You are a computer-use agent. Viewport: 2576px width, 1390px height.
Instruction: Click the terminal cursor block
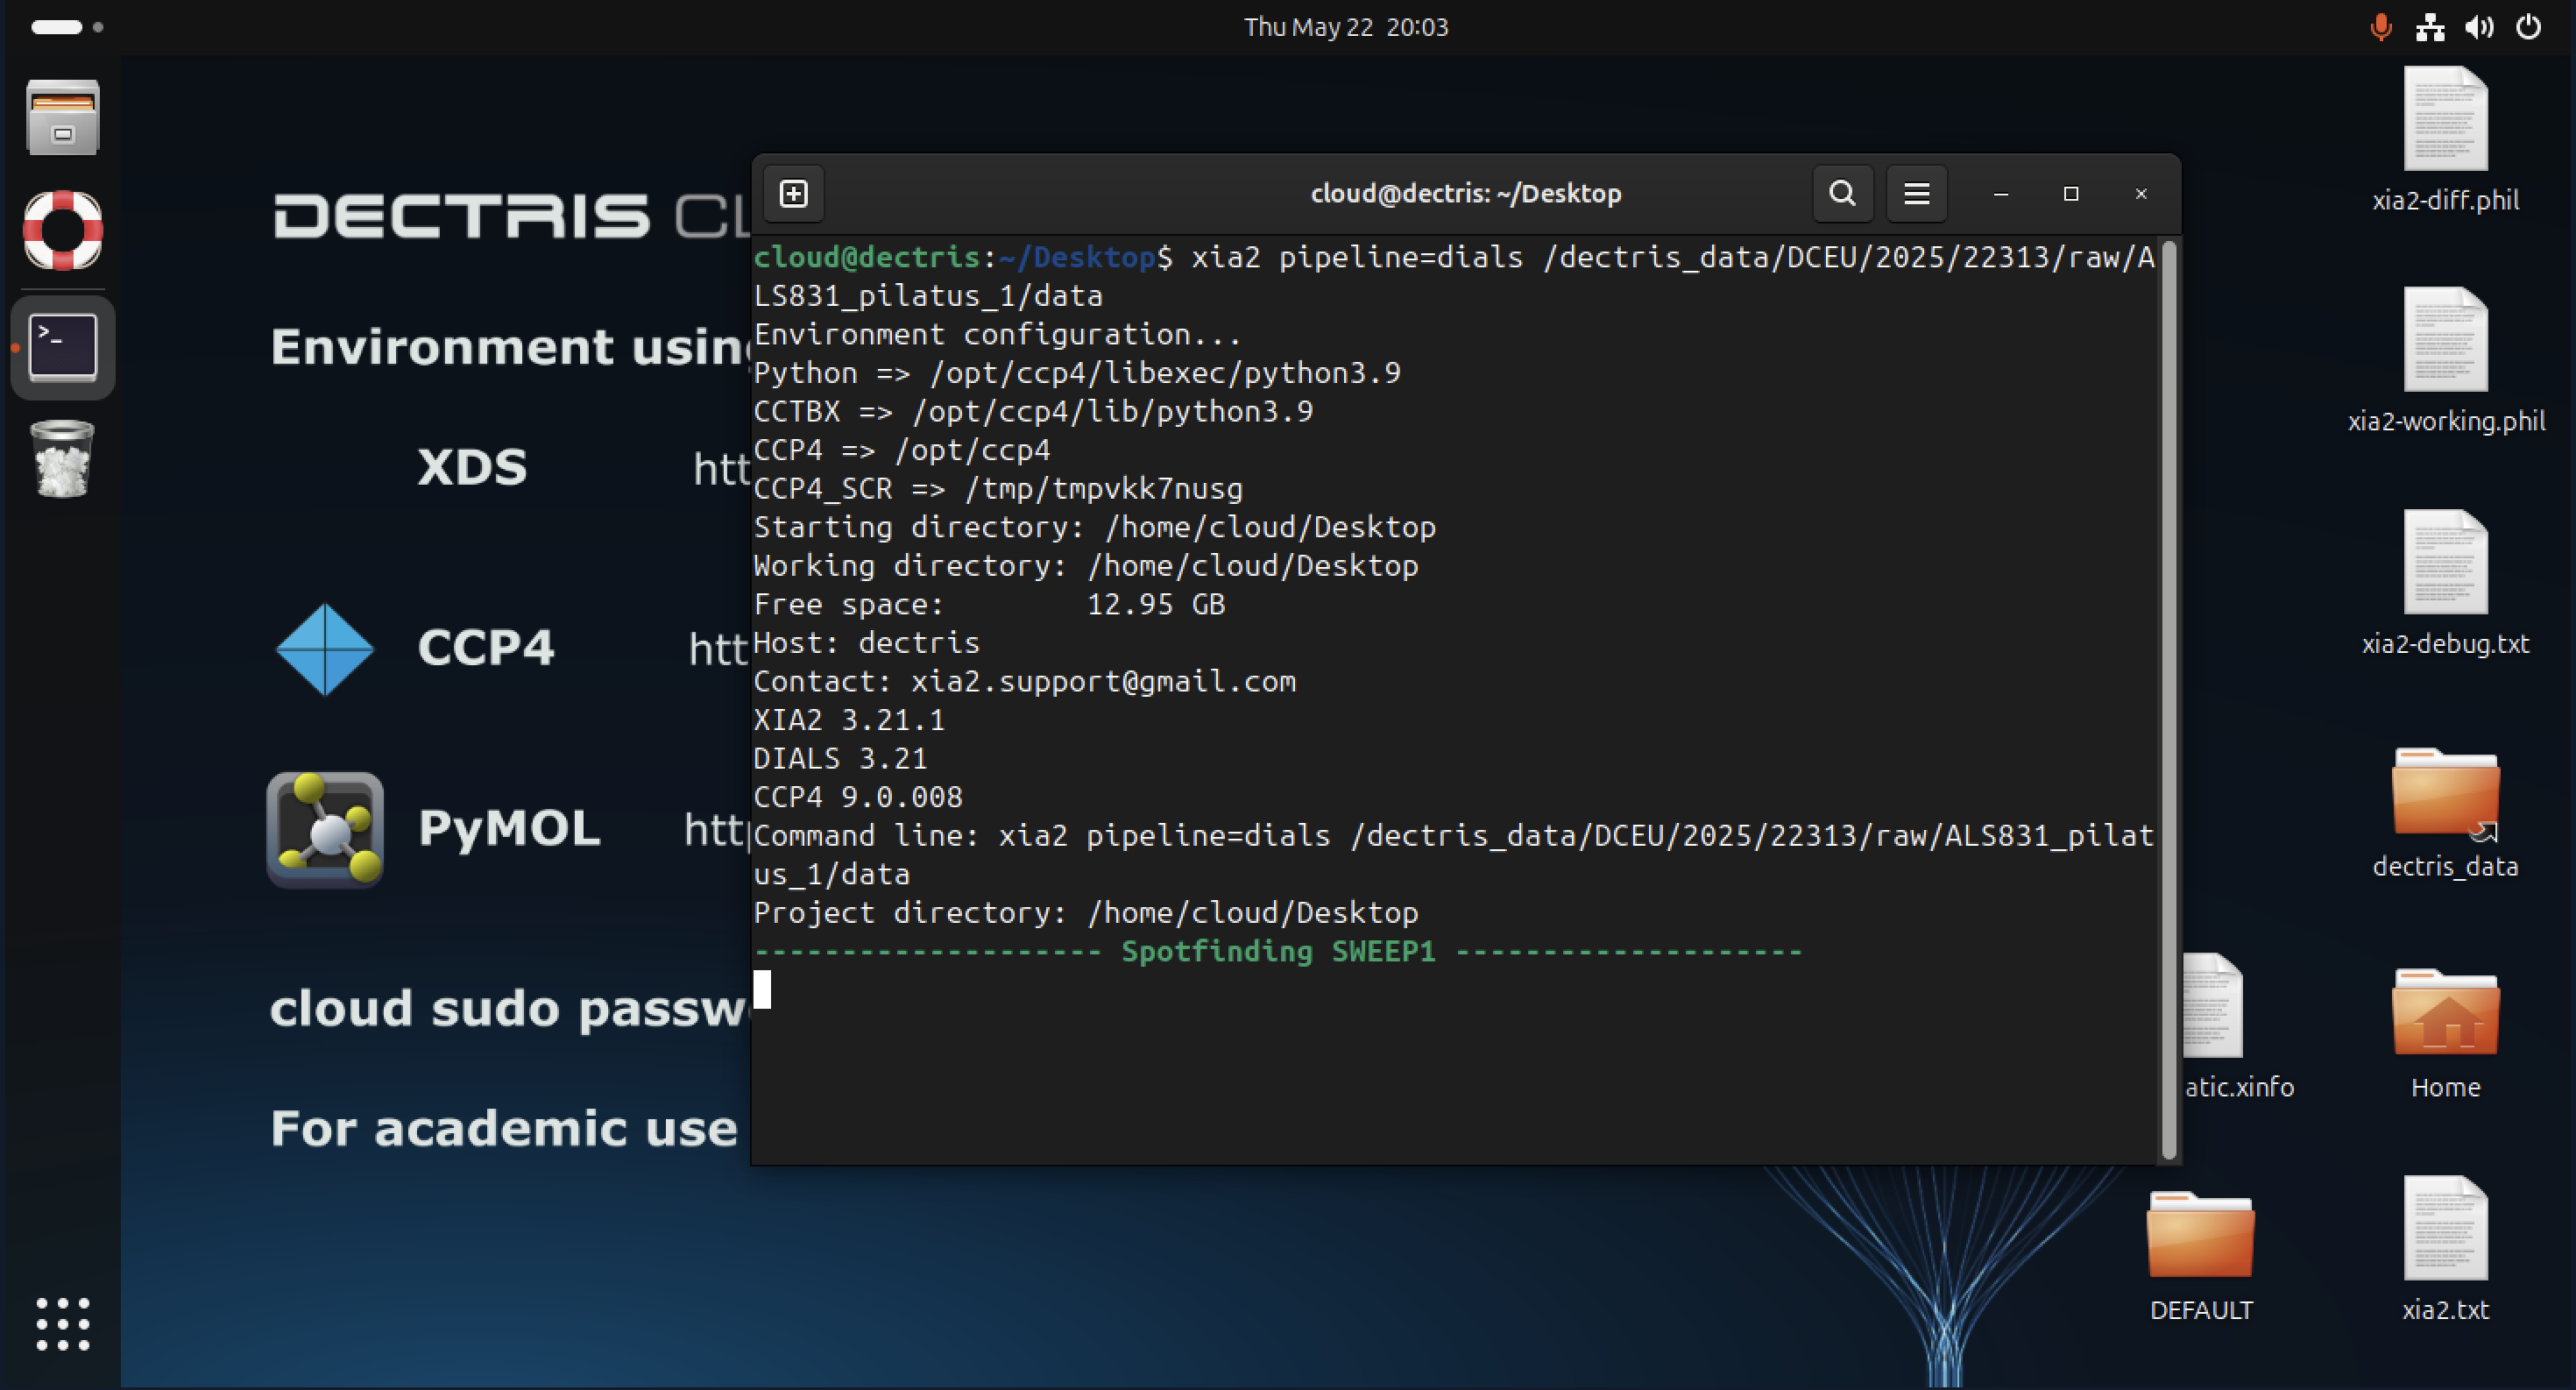(762, 989)
